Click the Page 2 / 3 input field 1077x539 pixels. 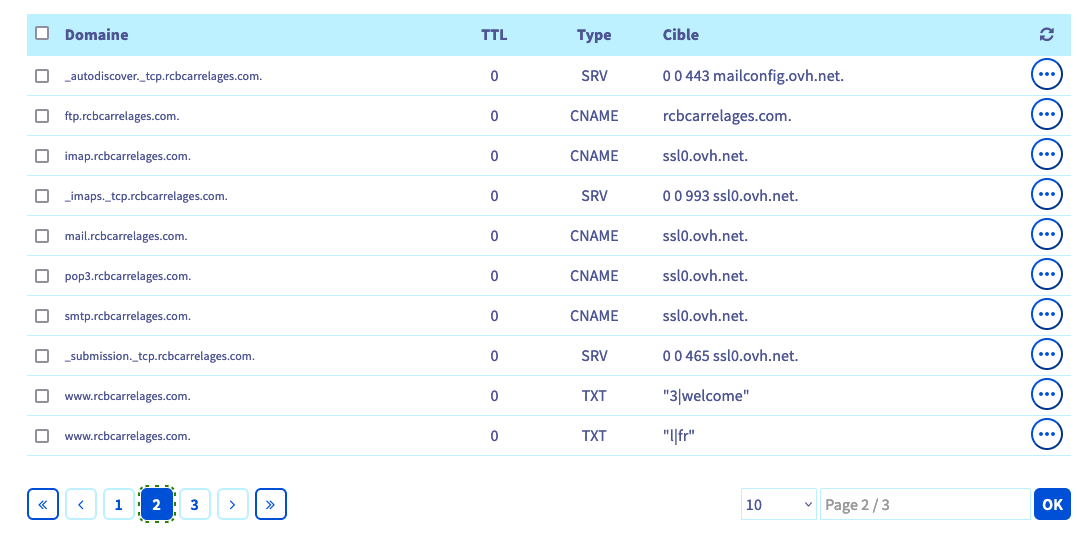coord(925,505)
